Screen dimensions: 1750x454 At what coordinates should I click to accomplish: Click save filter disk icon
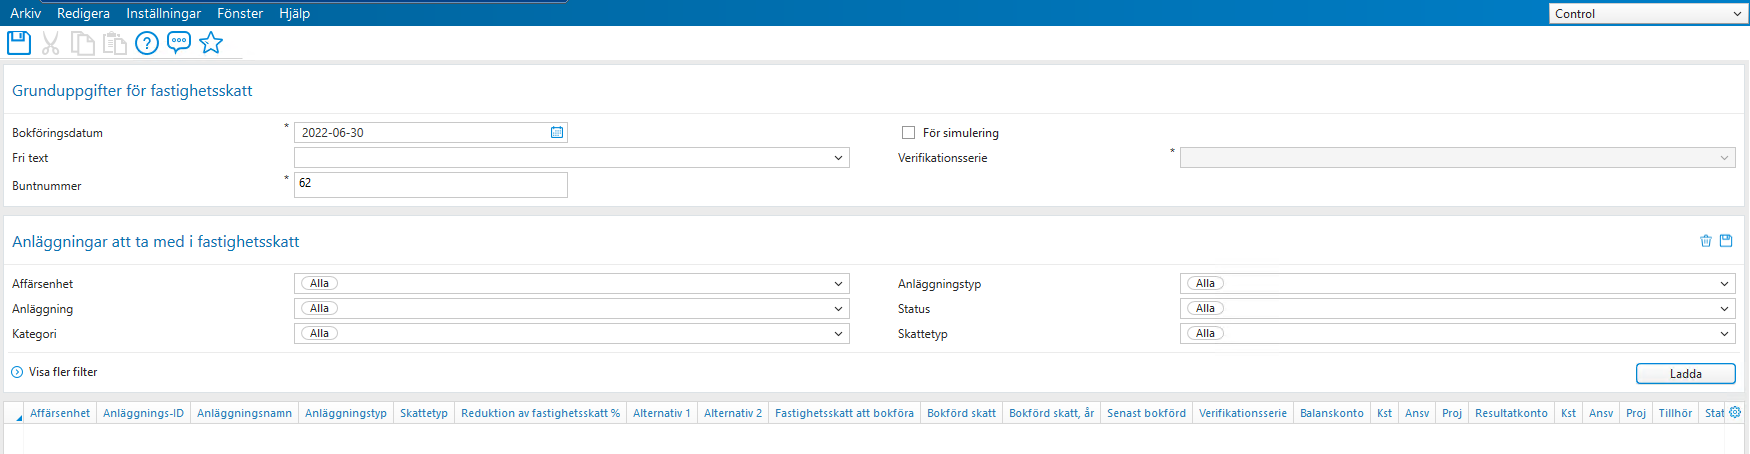coord(1726,241)
